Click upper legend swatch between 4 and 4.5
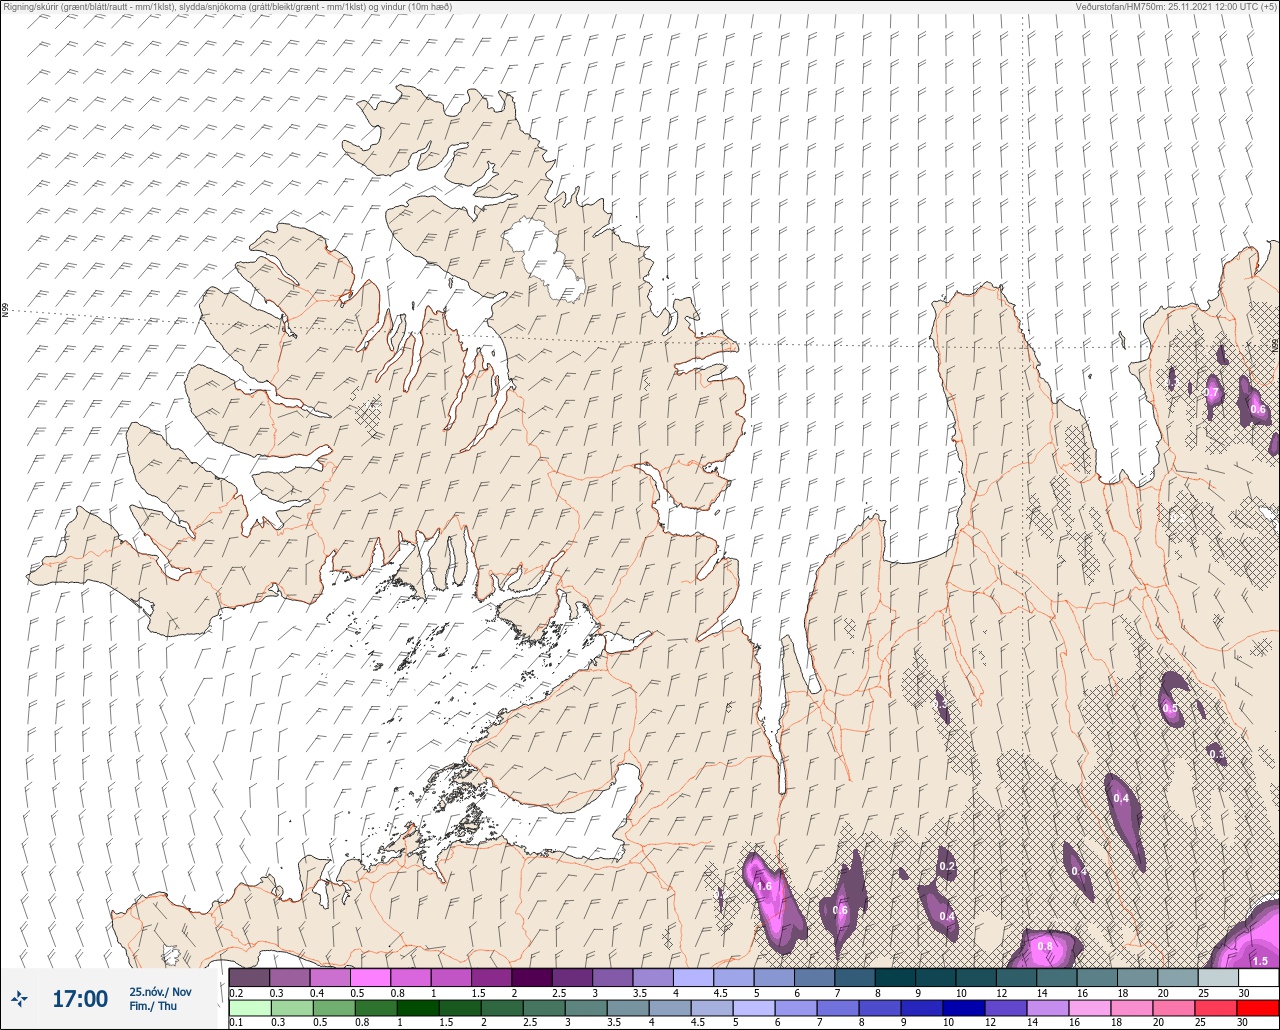The height and width of the screenshot is (1030, 1280). [694, 977]
